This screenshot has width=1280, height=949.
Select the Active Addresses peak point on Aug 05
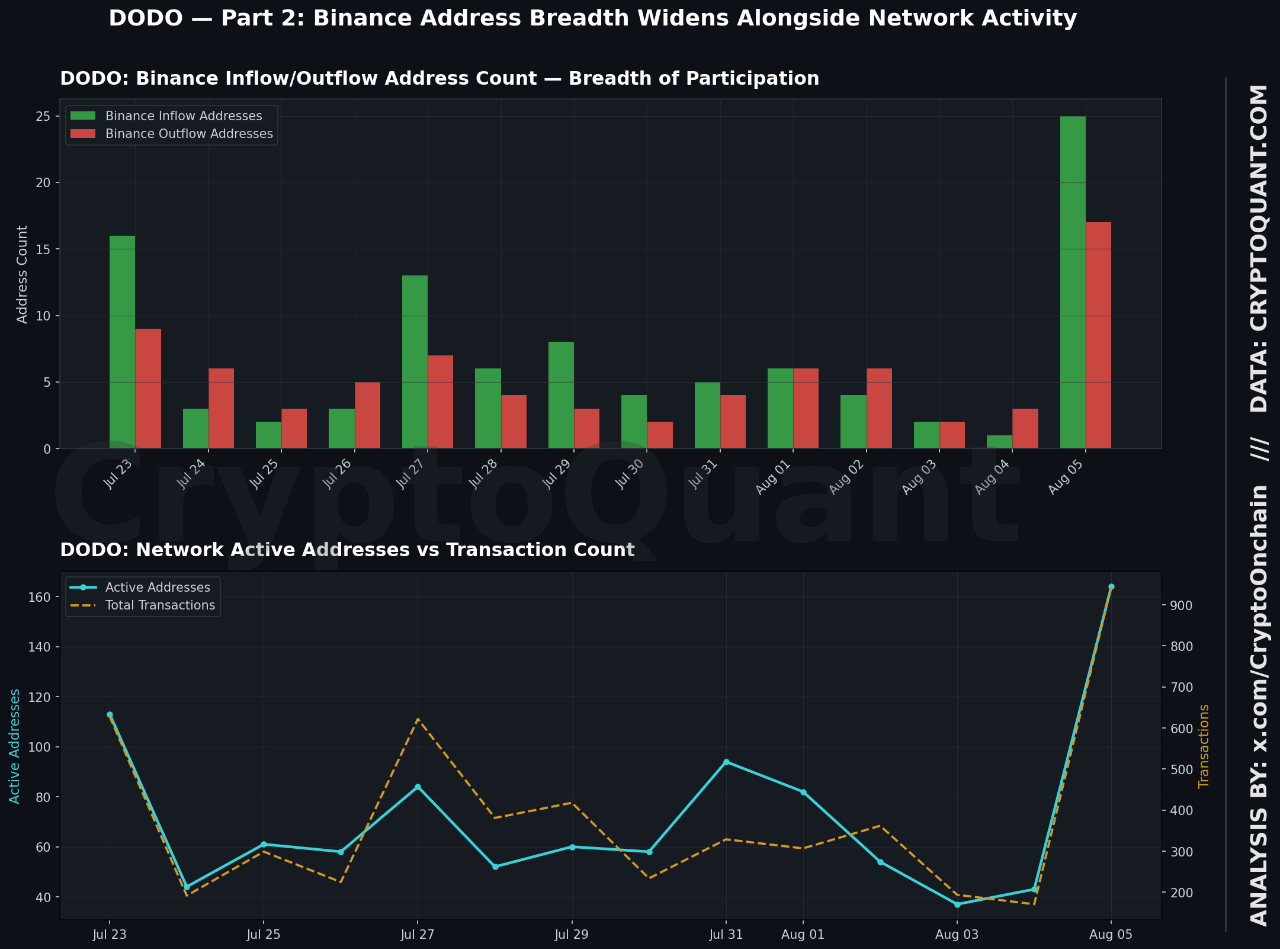click(x=1111, y=587)
